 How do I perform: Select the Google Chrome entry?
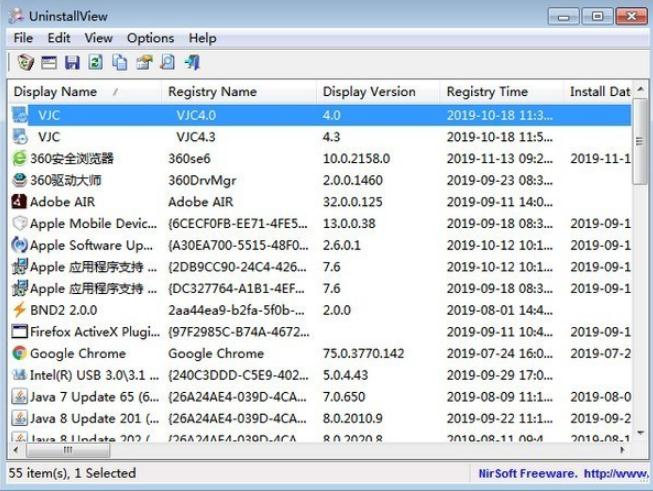pos(78,353)
